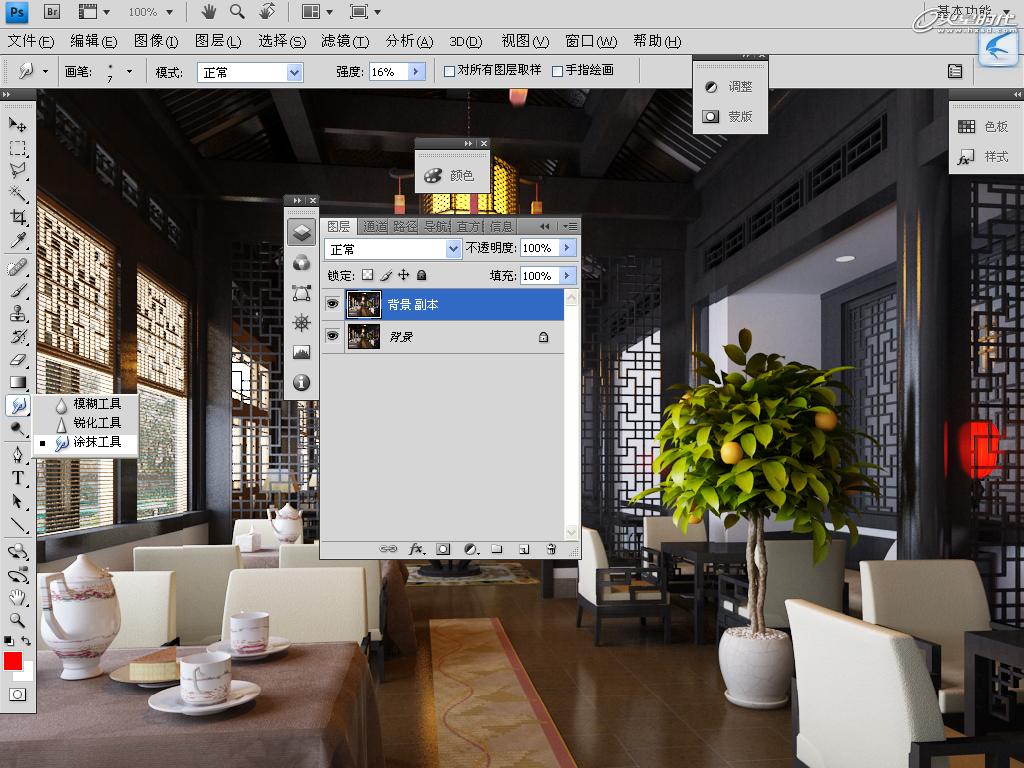Select the Gradient tool
Image resolution: width=1024 pixels, height=768 pixels.
[x=18, y=382]
